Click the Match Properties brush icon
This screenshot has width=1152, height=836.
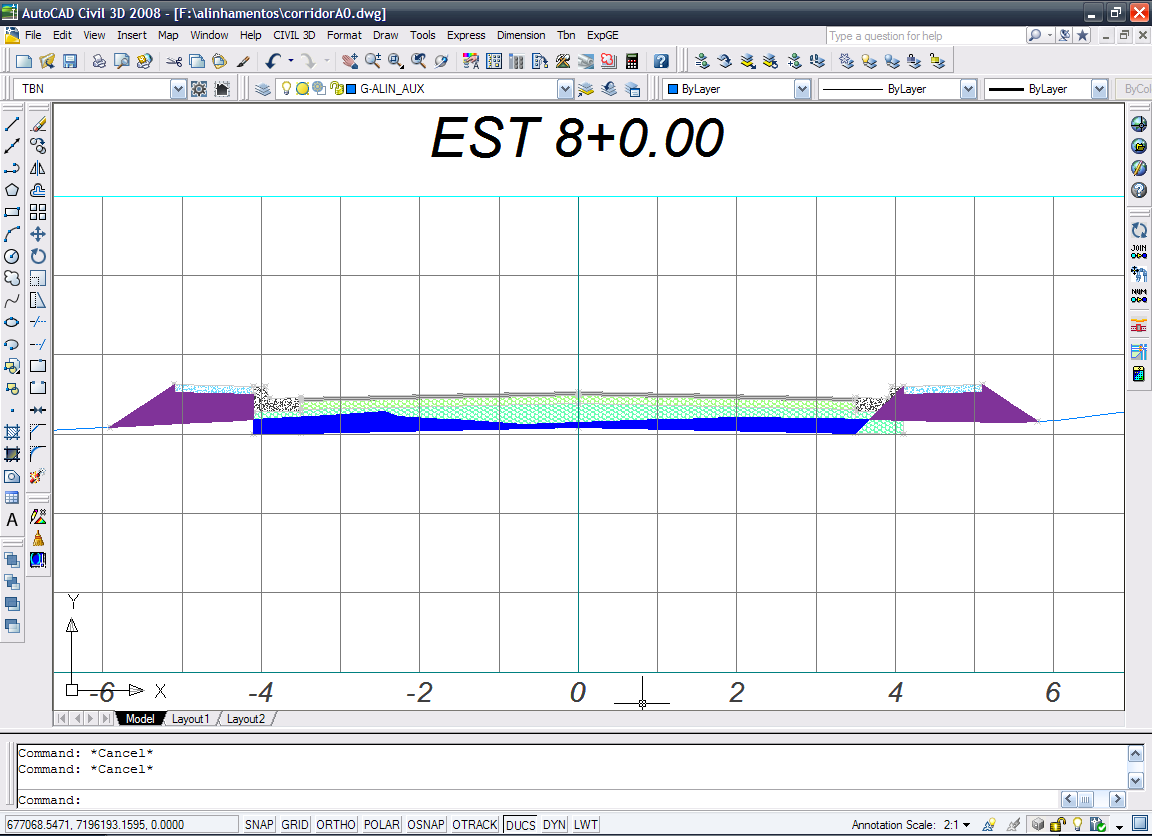[x=243, y=61]
